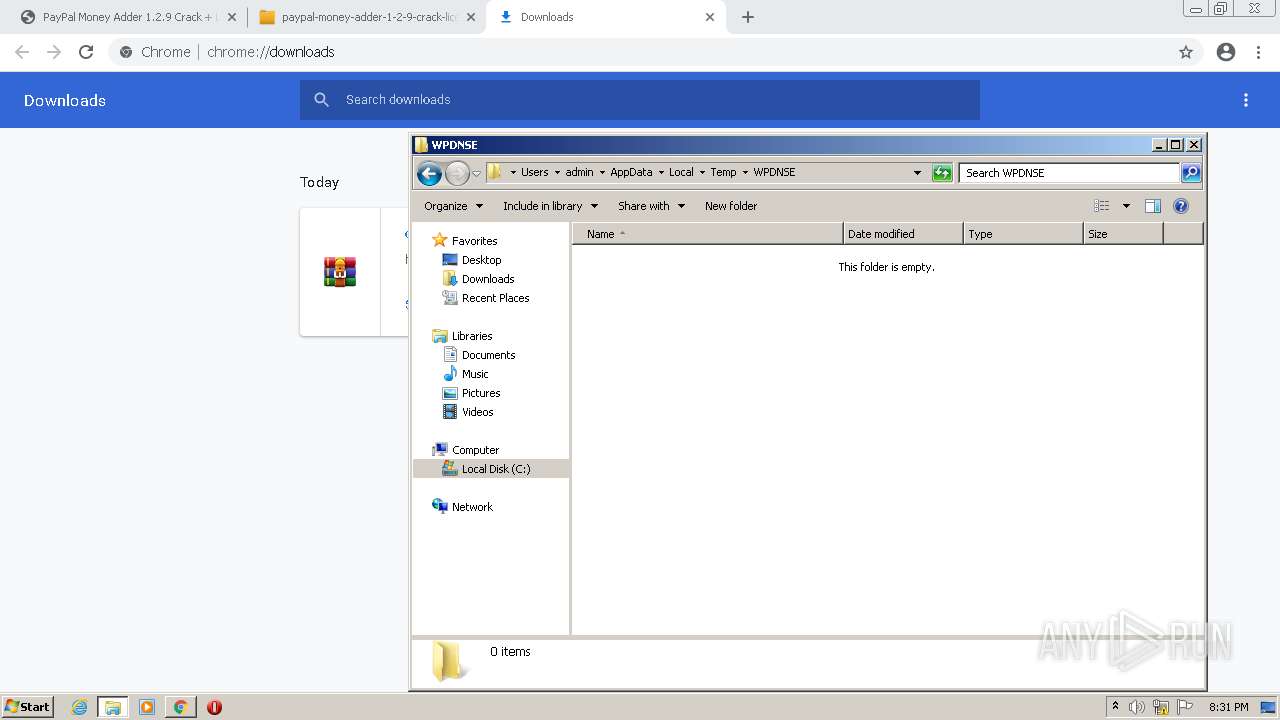Open Chrome profile avatar
This screenshot has height=720, width=1280.
1226,52
